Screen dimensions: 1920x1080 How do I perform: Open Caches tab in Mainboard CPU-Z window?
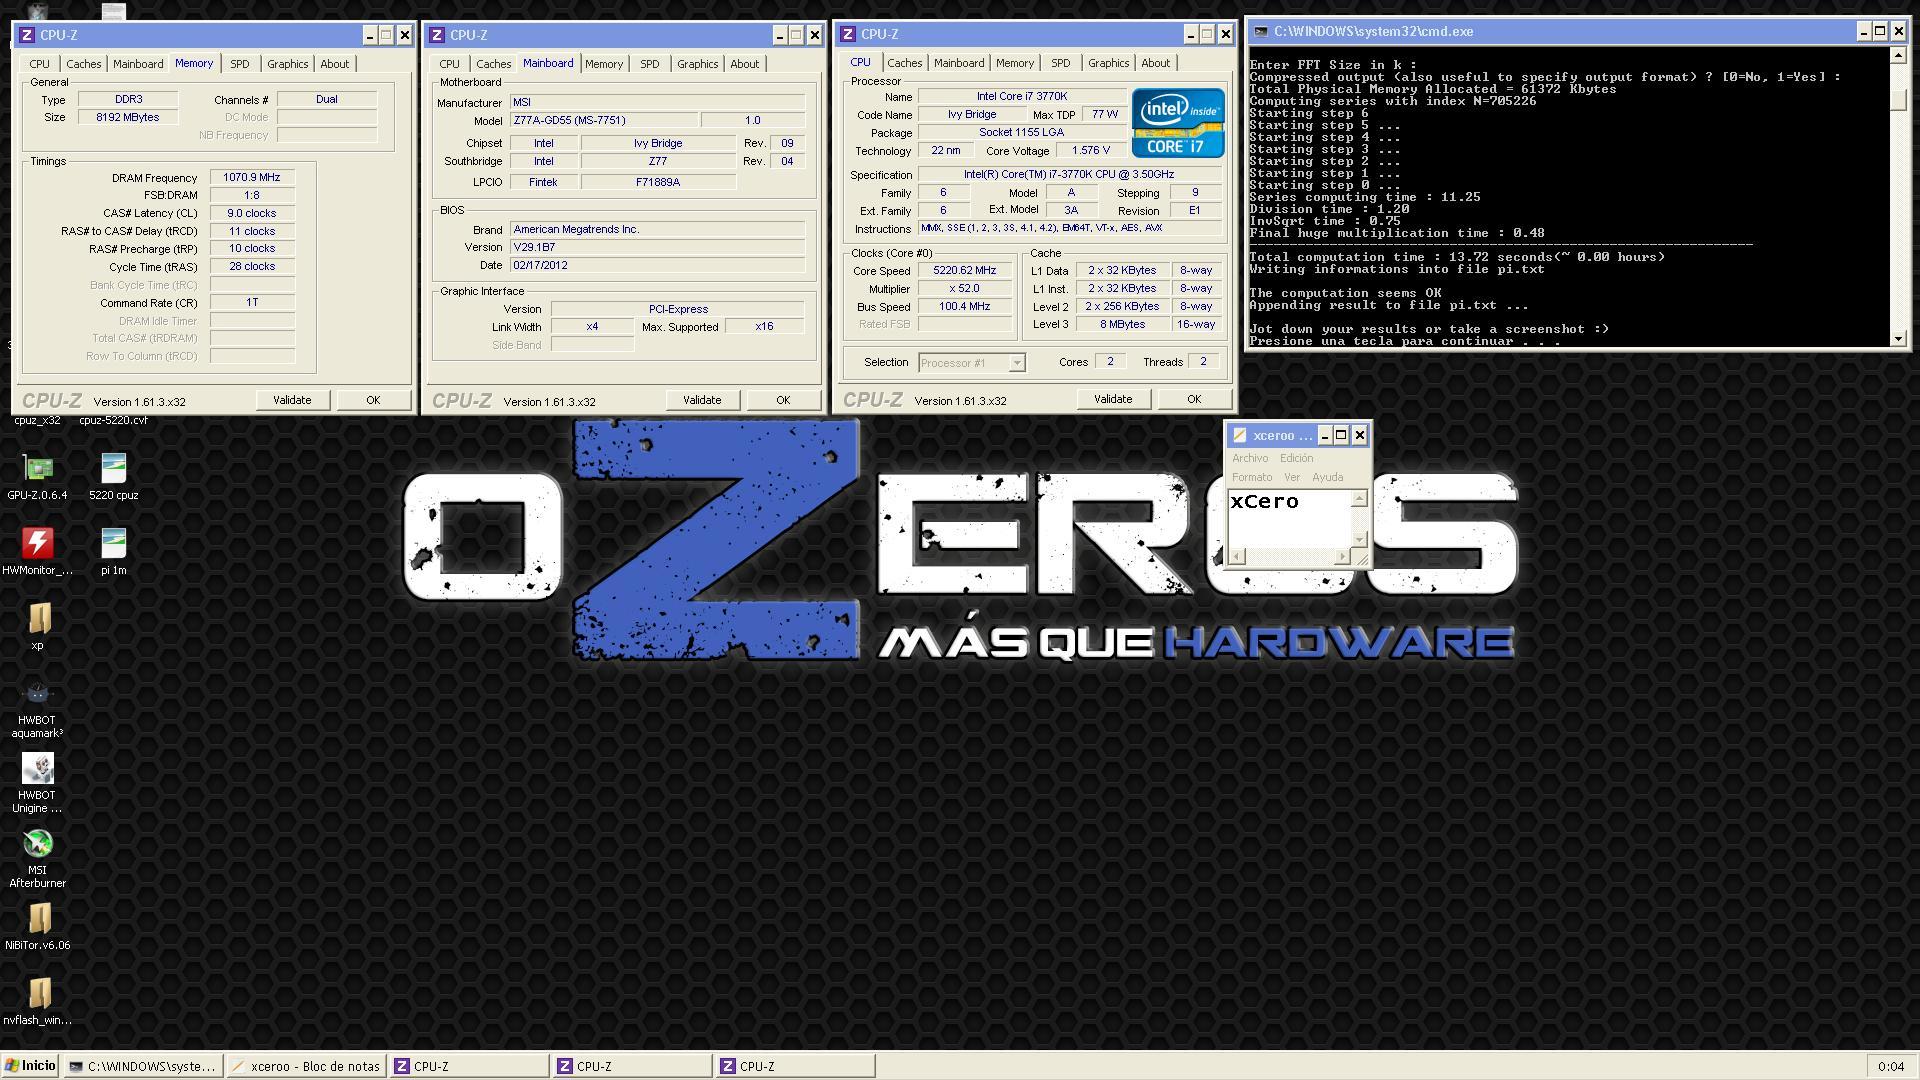493,64
